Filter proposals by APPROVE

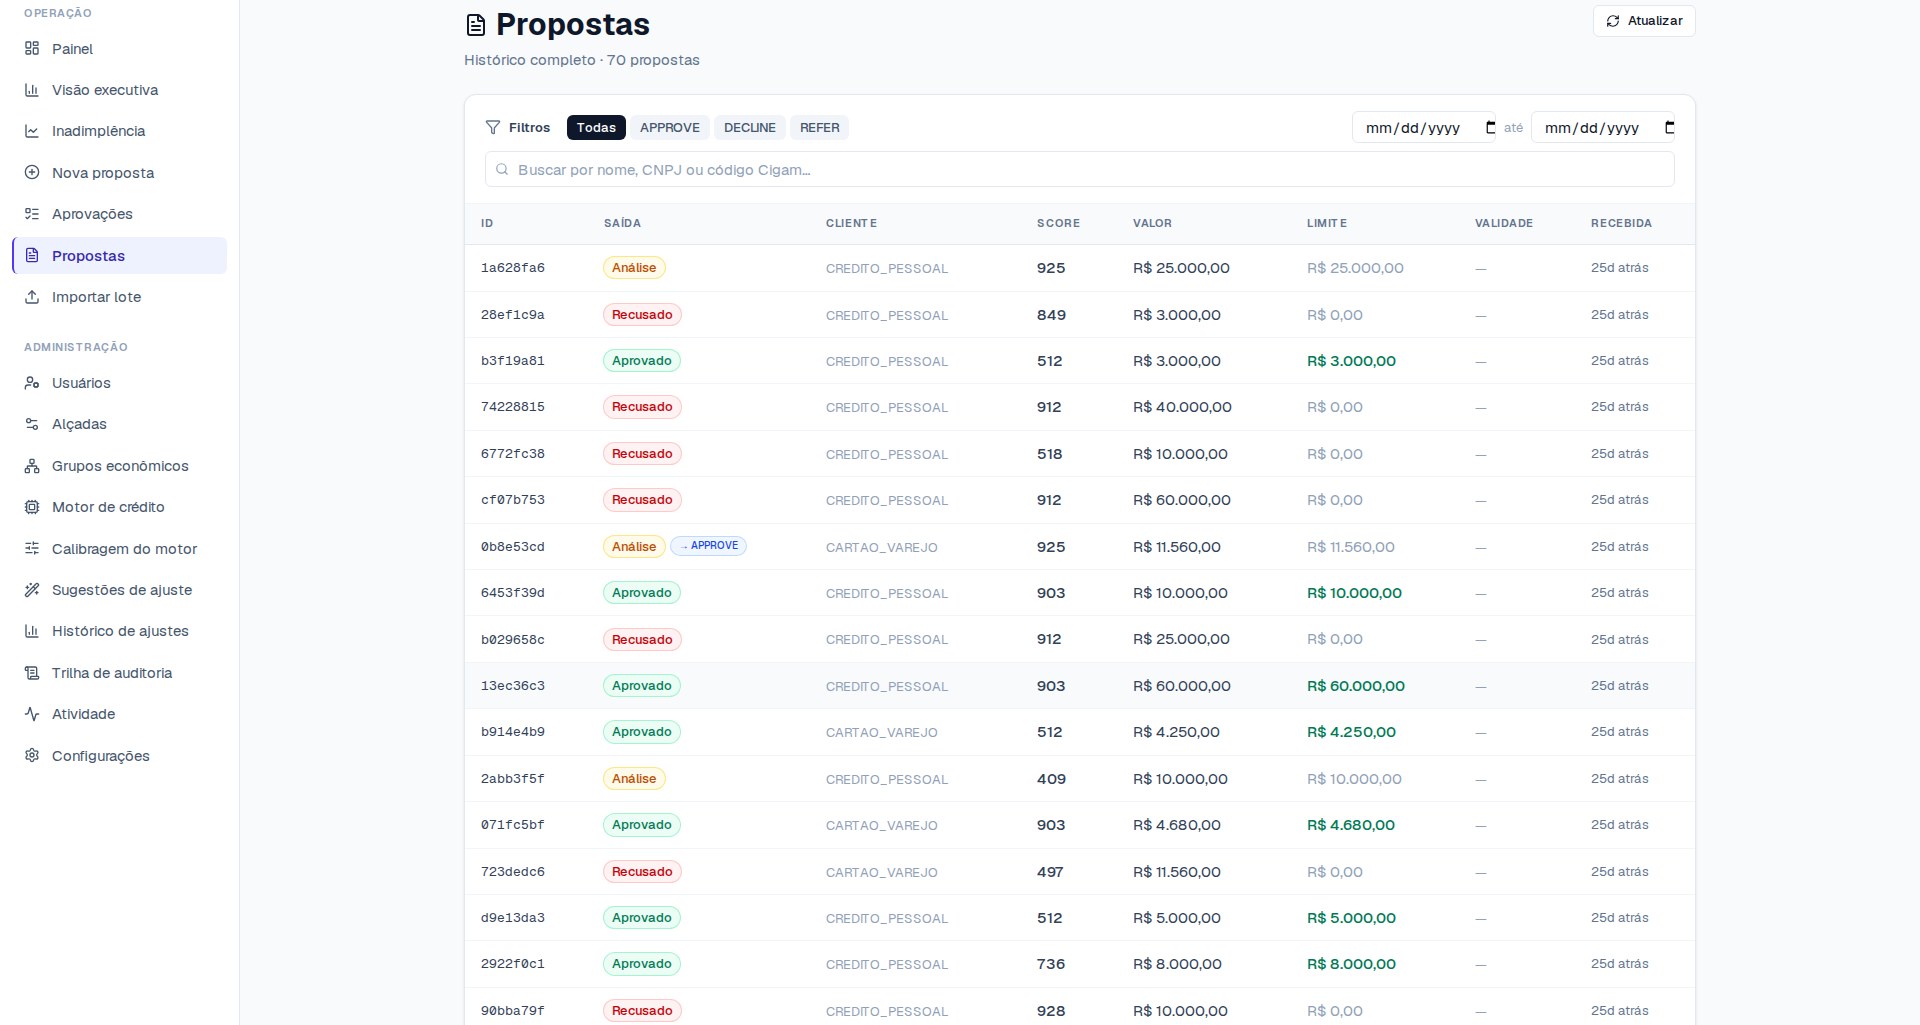(x=670, y=127)
